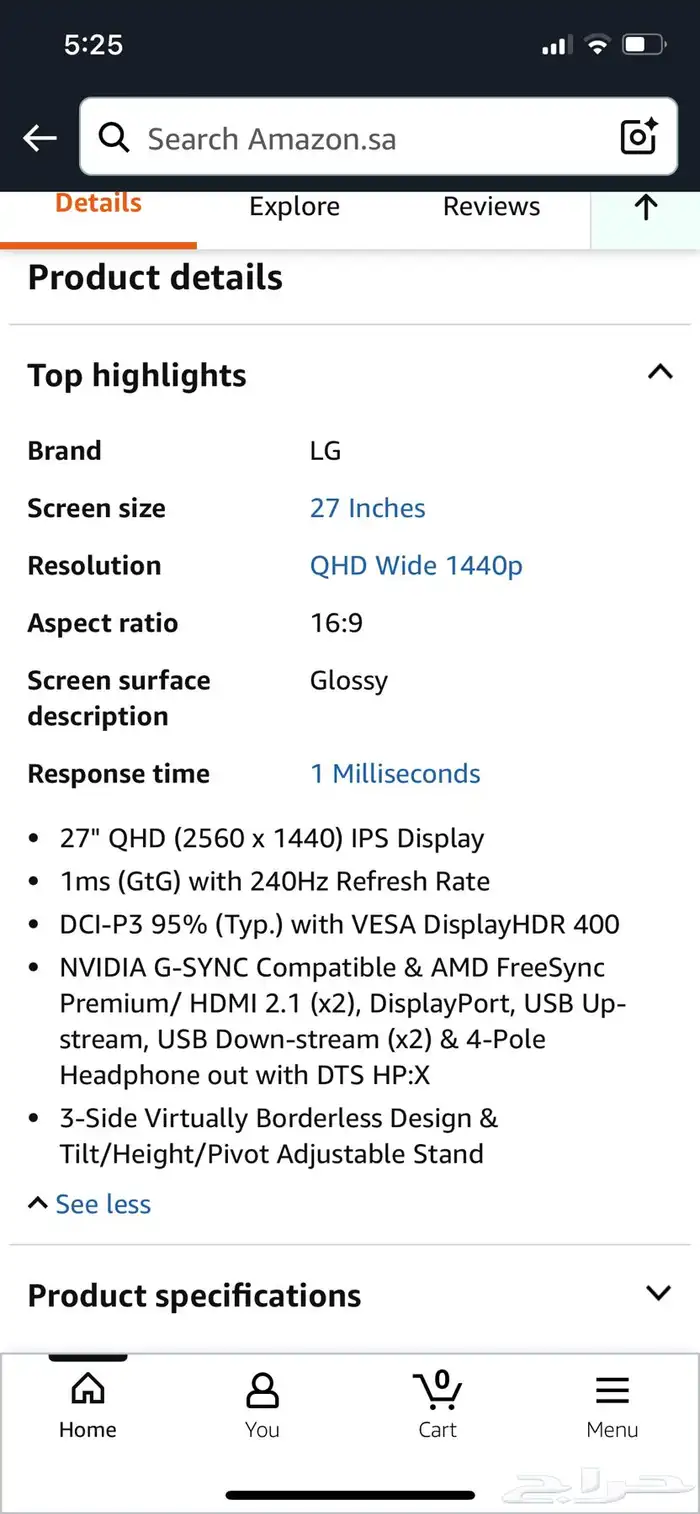The image size is (700, 1514).
Task: Open the QHD Wide 1440p resolution link
Action: coord(416,565)
